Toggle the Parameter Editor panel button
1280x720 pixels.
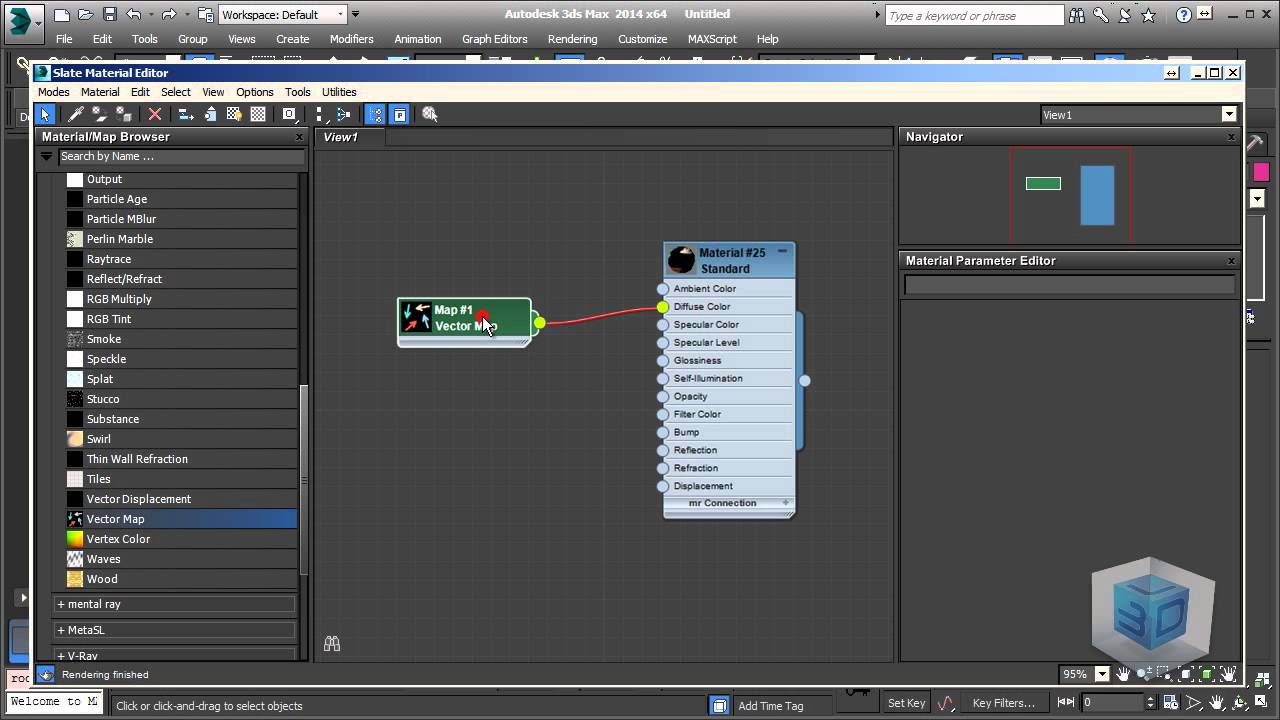click(x=400, y=114)
